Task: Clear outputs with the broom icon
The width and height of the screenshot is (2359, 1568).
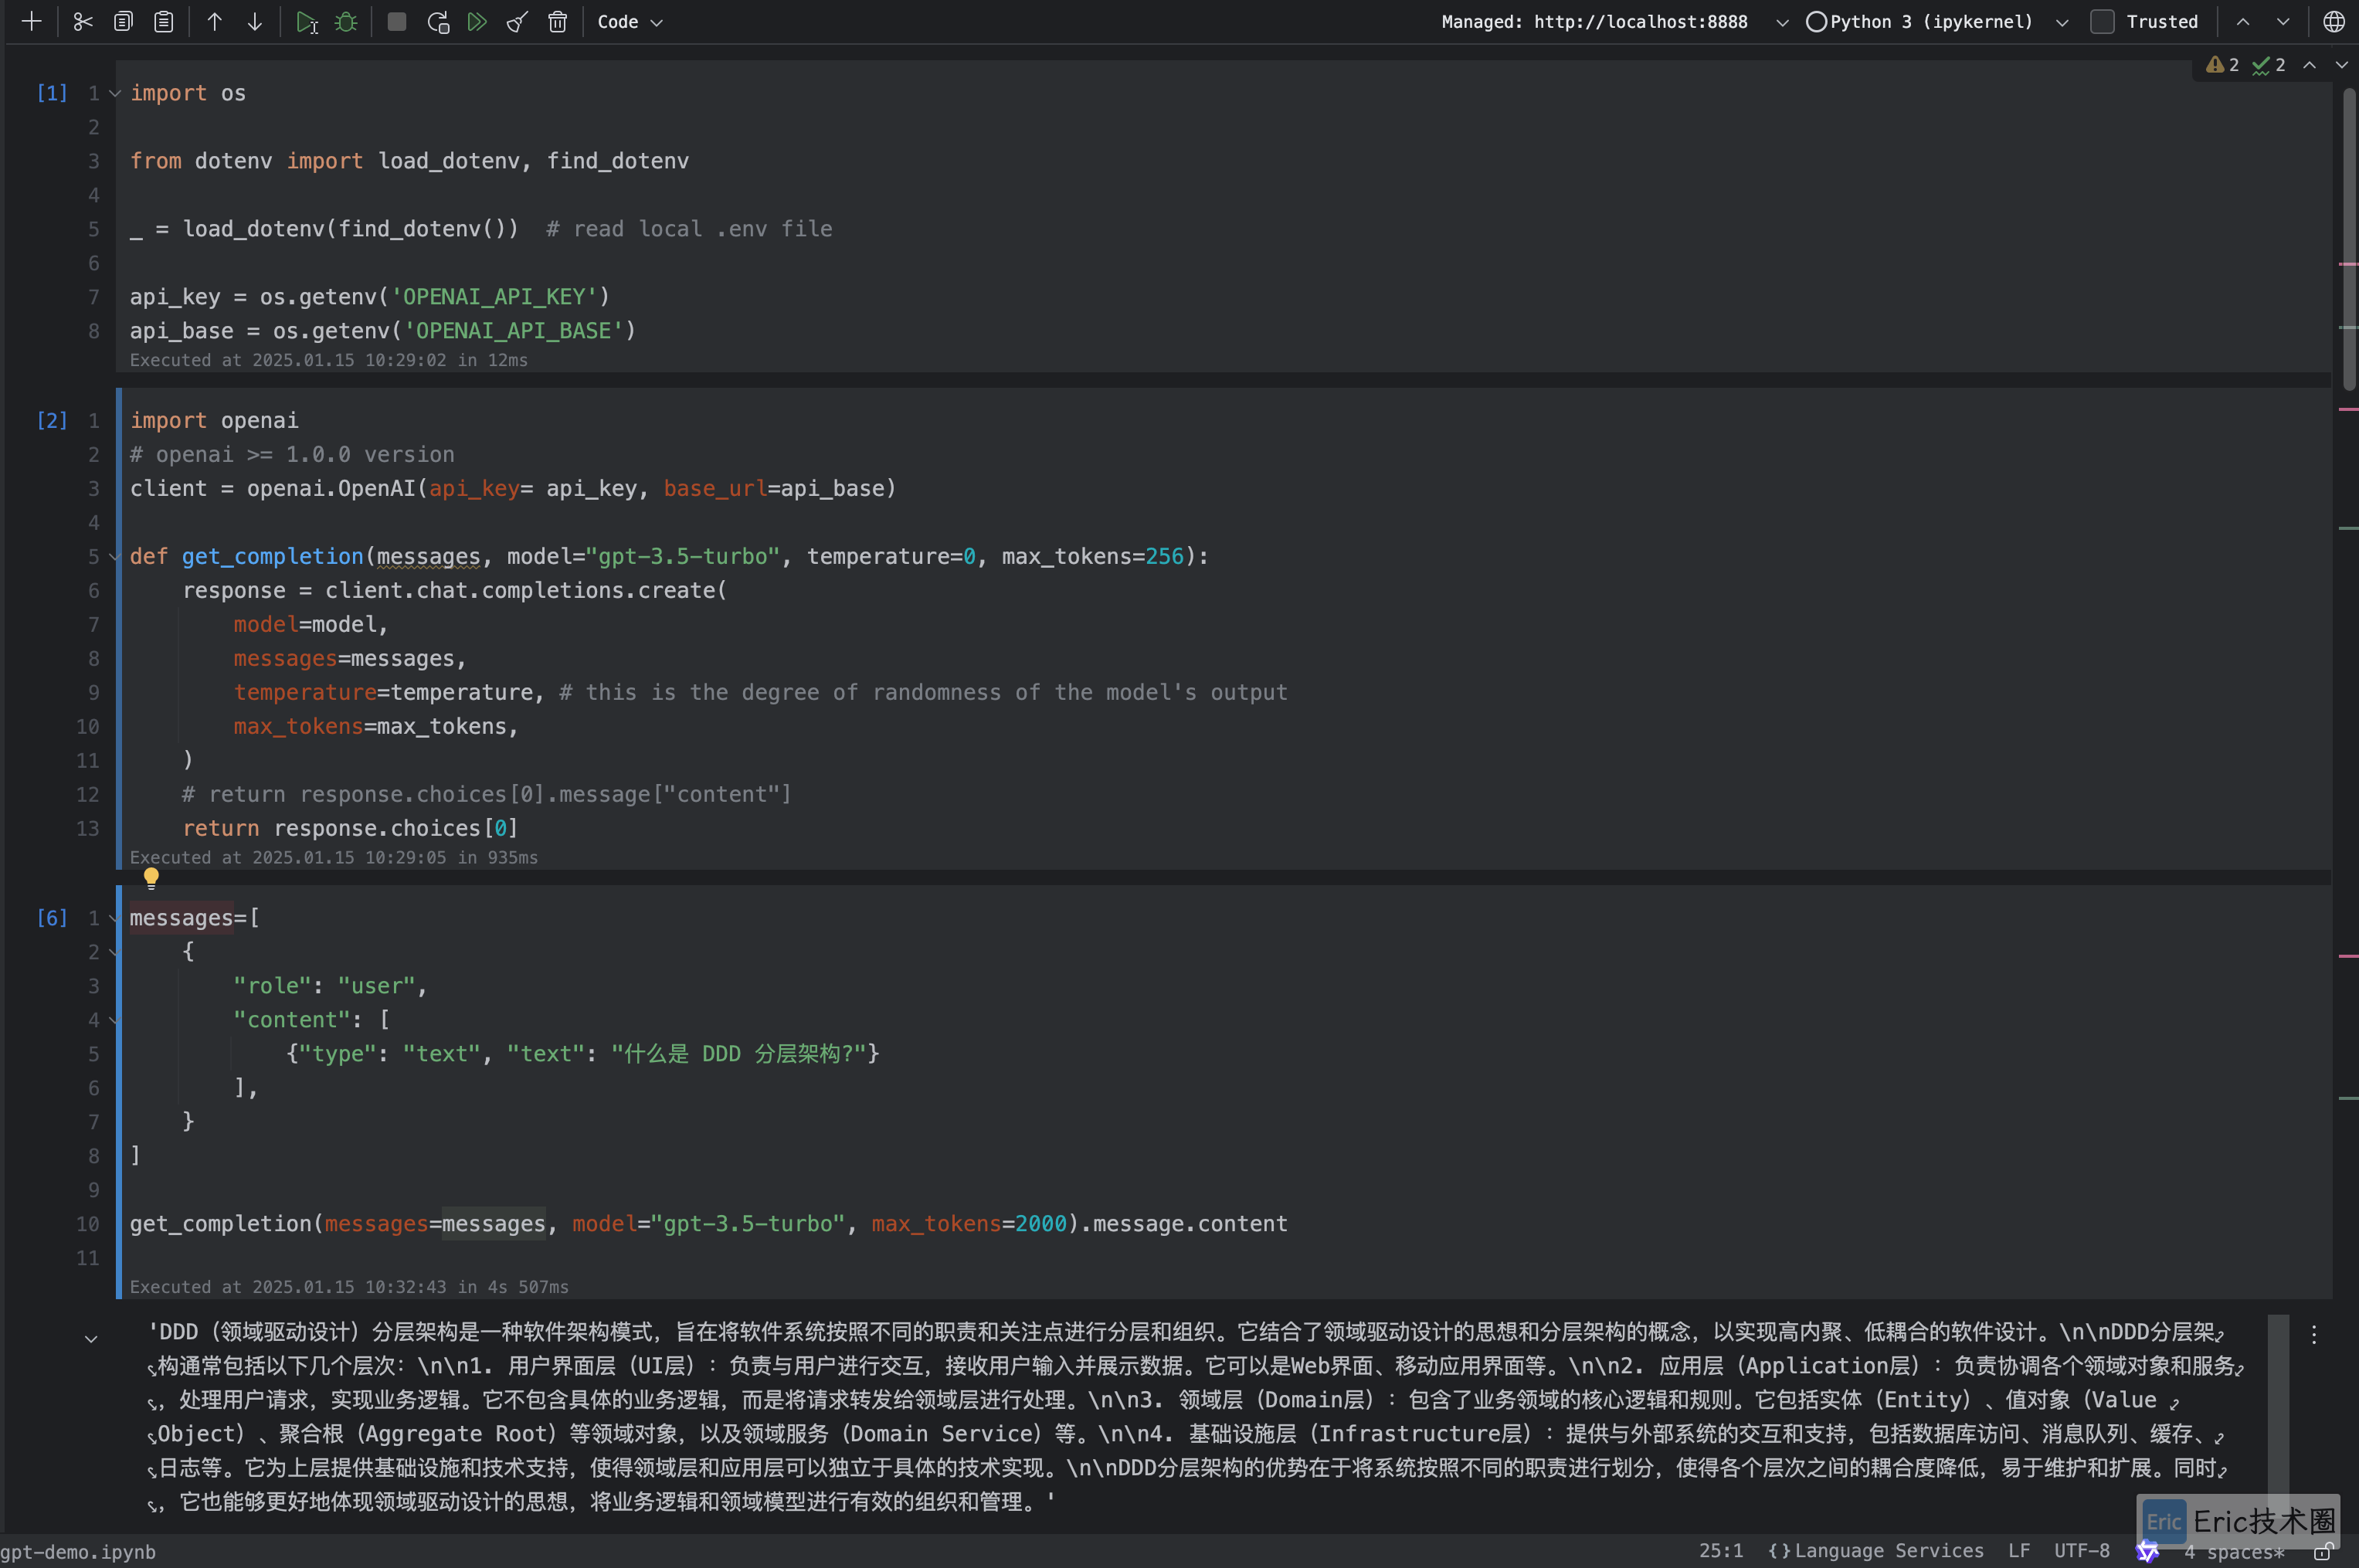Action: [517, 21]
